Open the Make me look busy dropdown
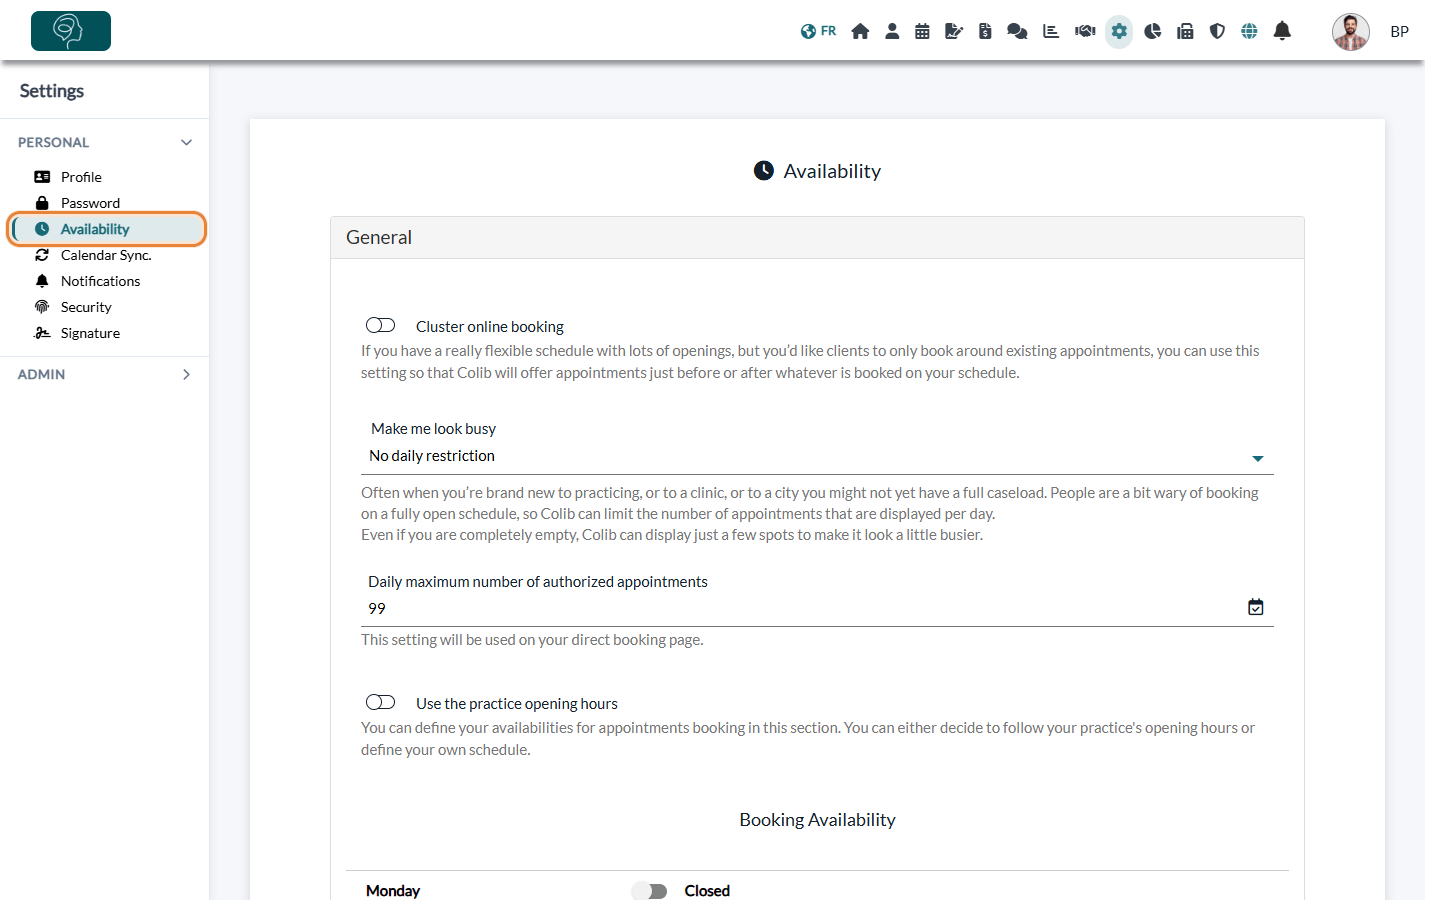Viewport: 1440px width, 900px height. click(817, 456)
